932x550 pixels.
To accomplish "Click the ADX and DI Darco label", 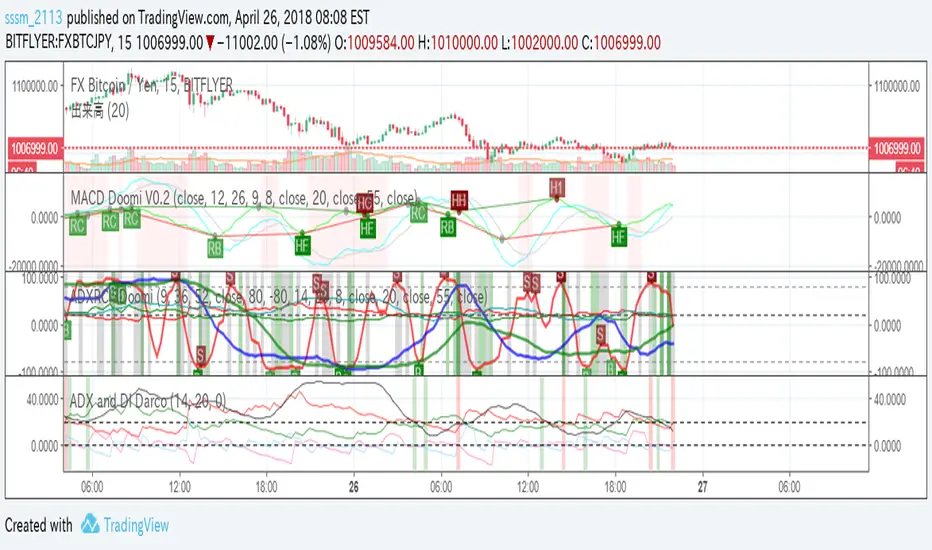I will (x=147, y=401).
